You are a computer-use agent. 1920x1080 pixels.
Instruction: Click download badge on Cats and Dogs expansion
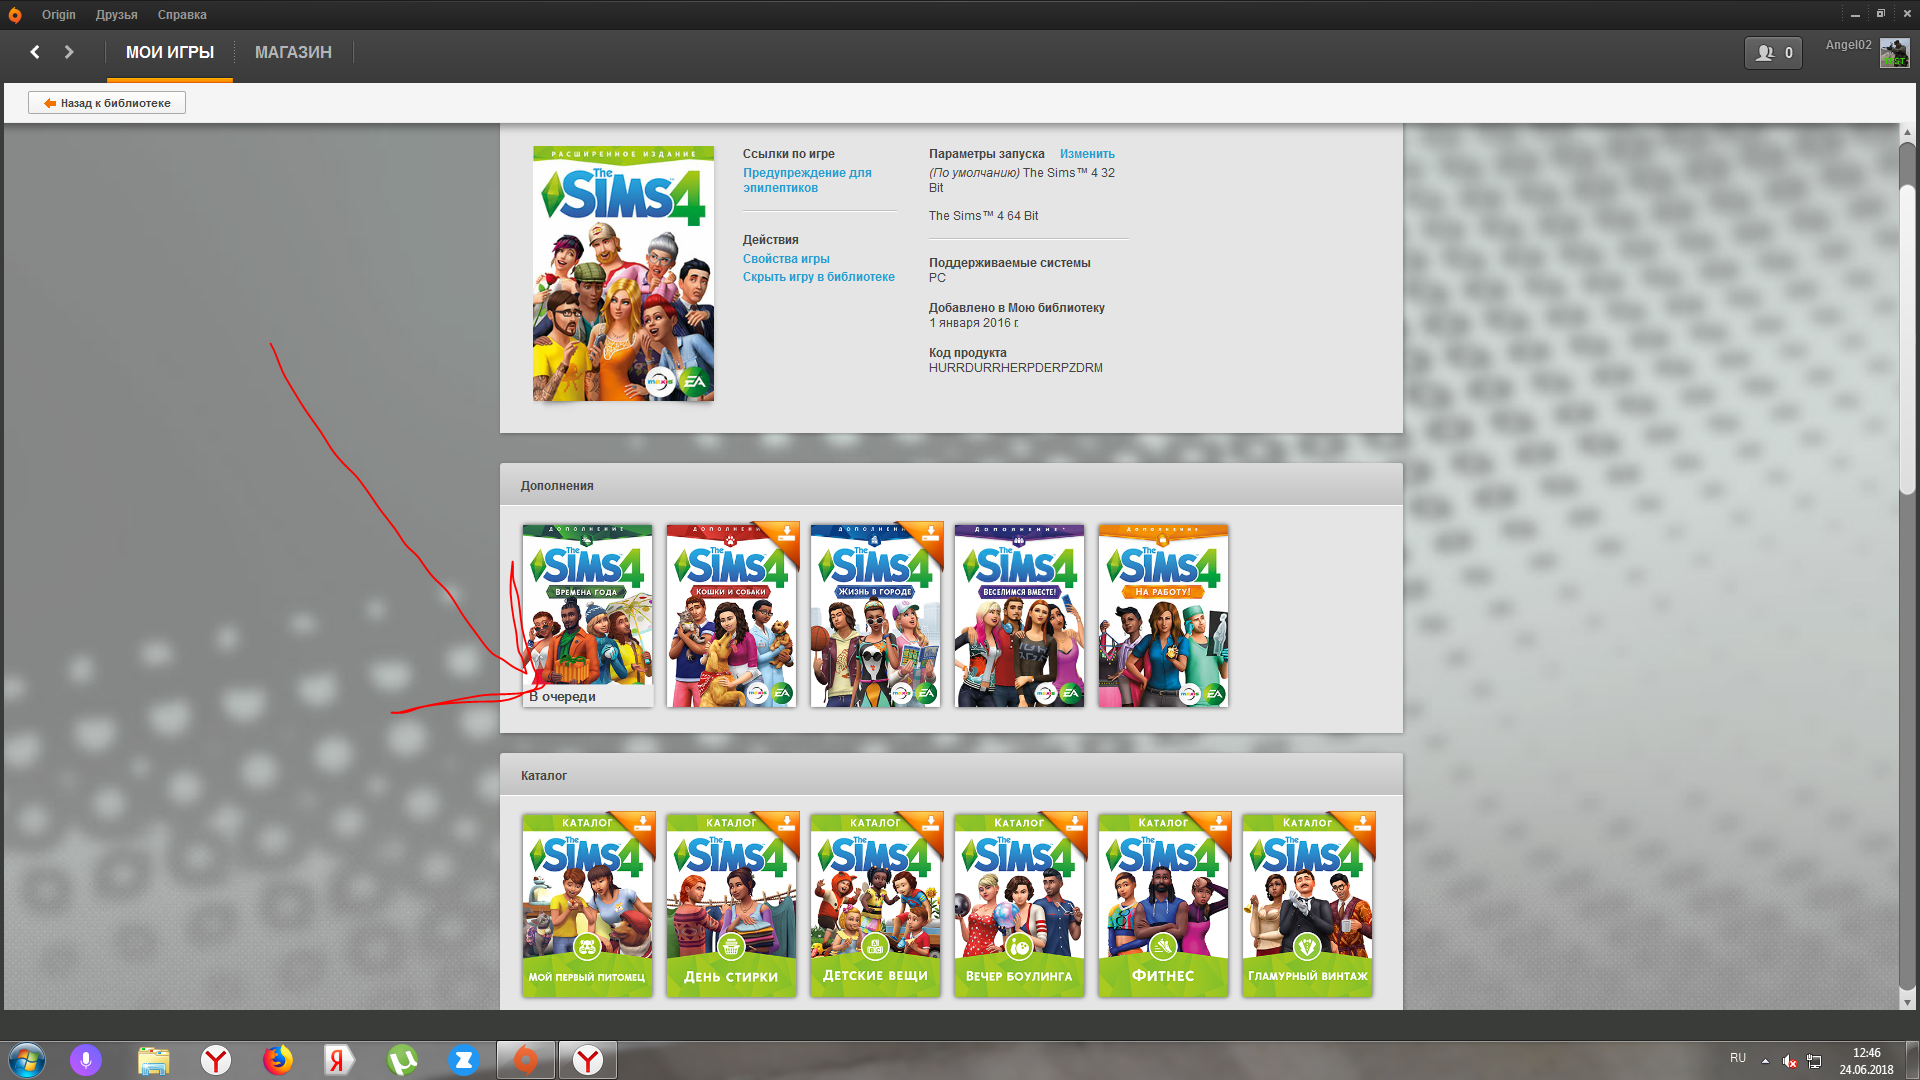pos(787,533)
